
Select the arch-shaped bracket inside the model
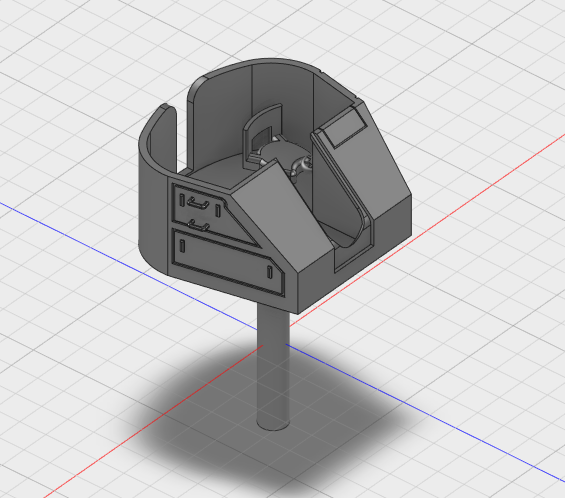click(263, 137)
